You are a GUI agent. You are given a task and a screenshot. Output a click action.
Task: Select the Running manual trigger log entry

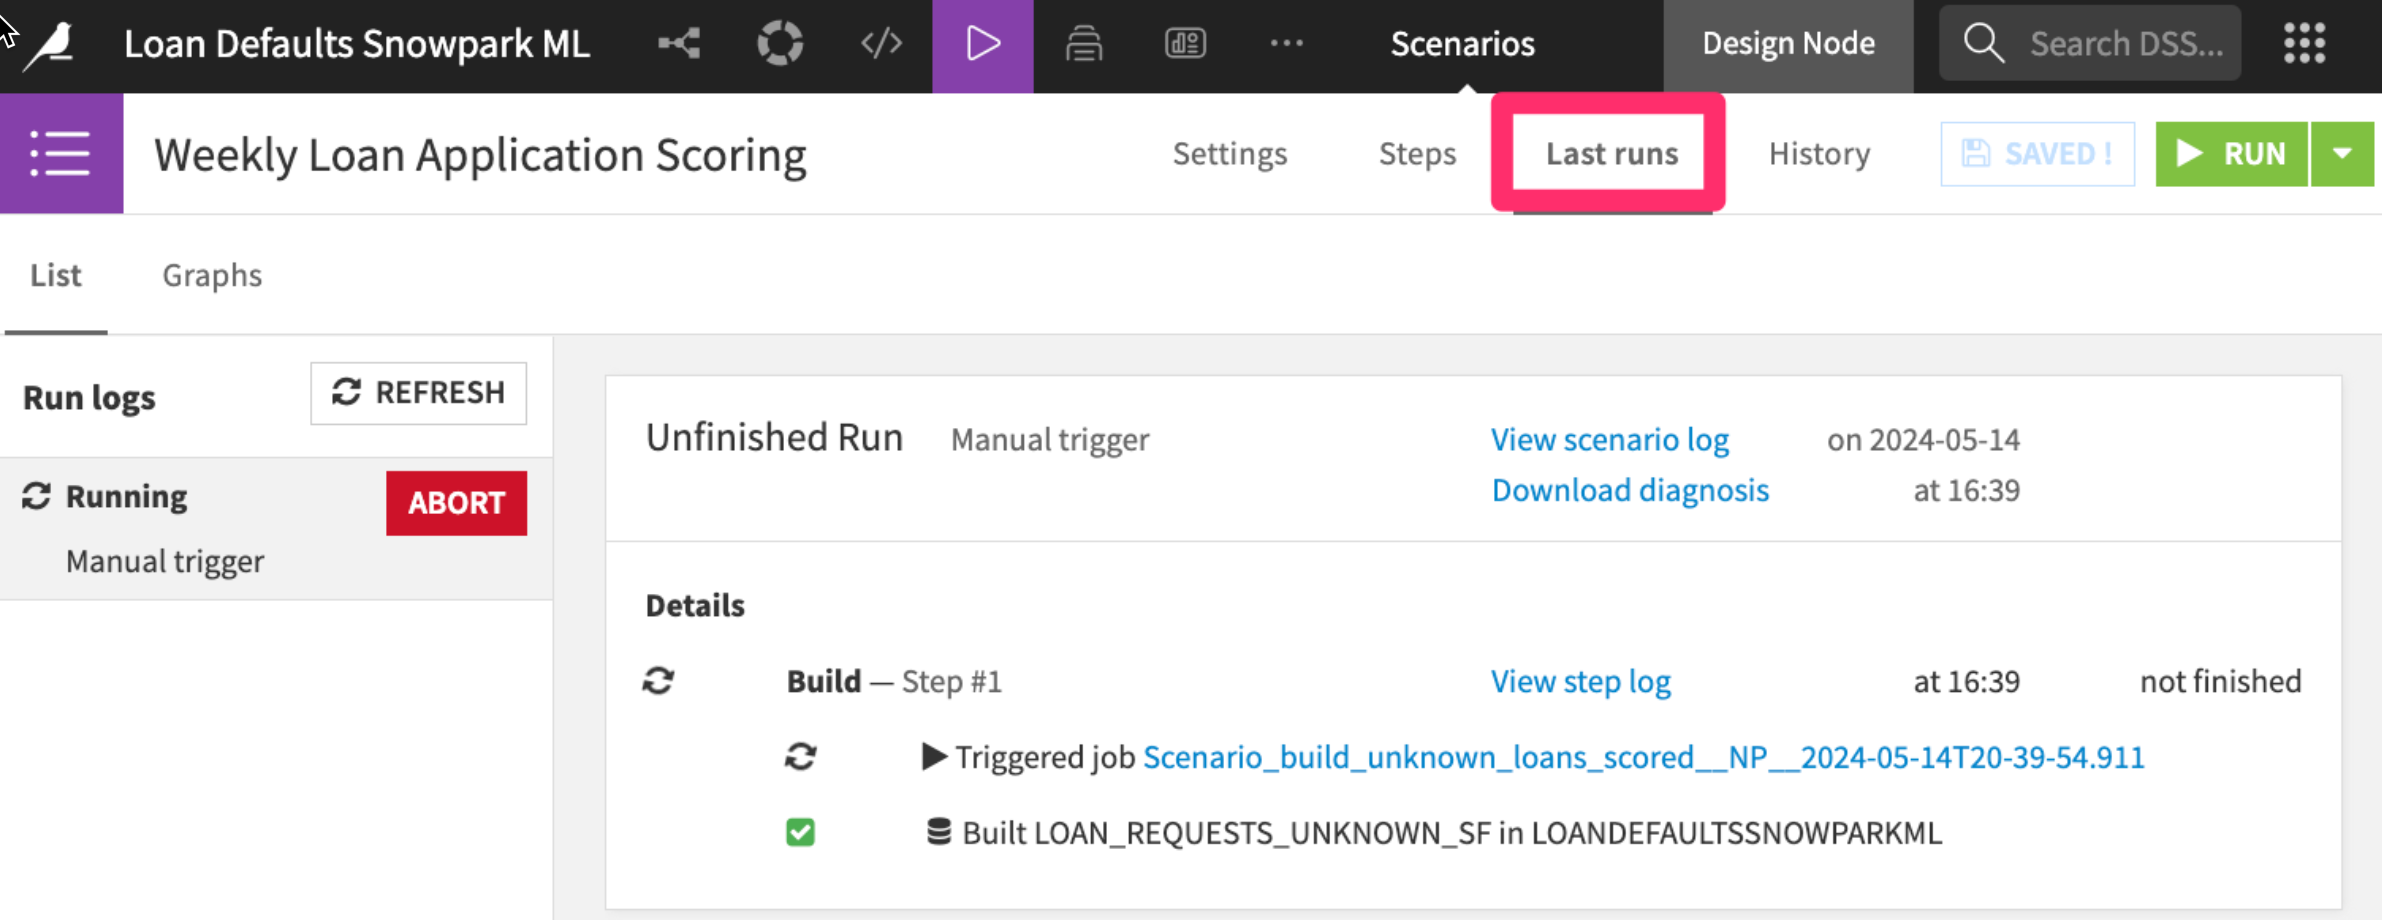point(165,528)
